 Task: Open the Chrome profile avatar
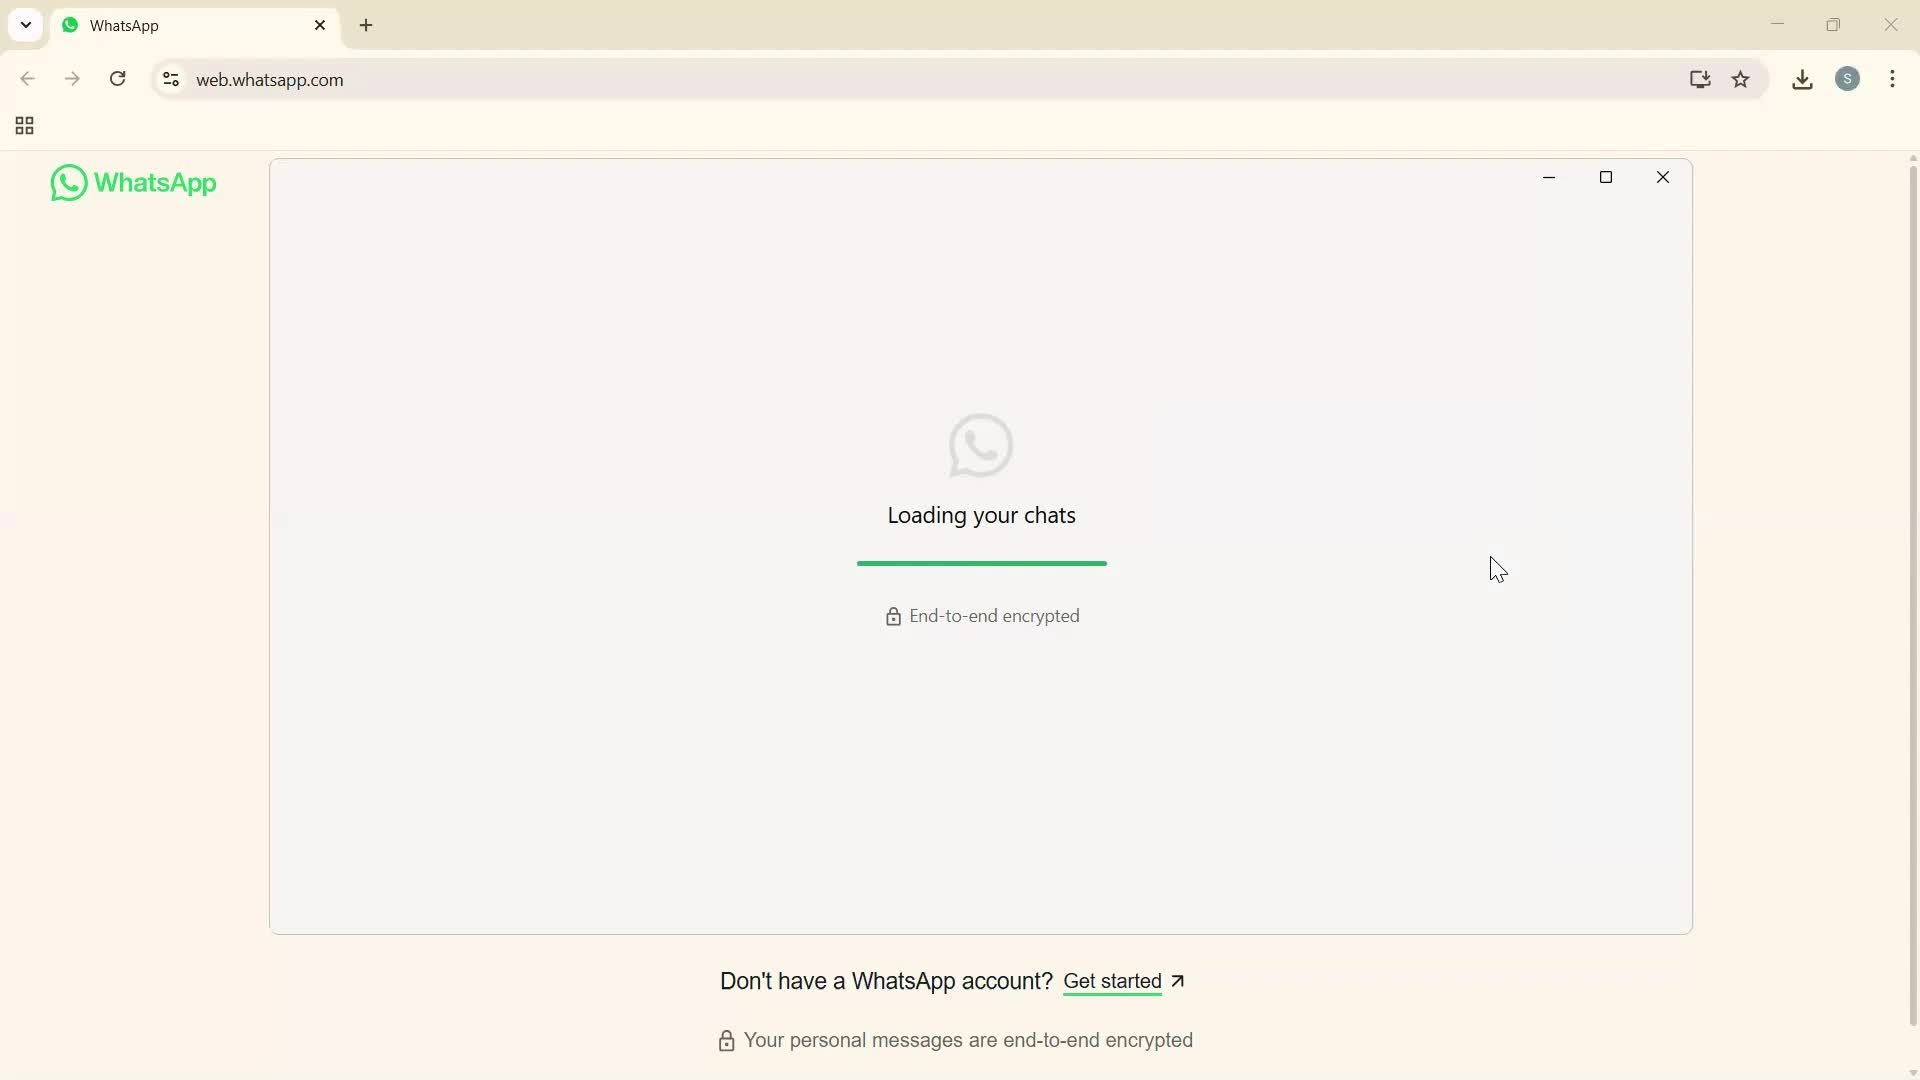1849,79
